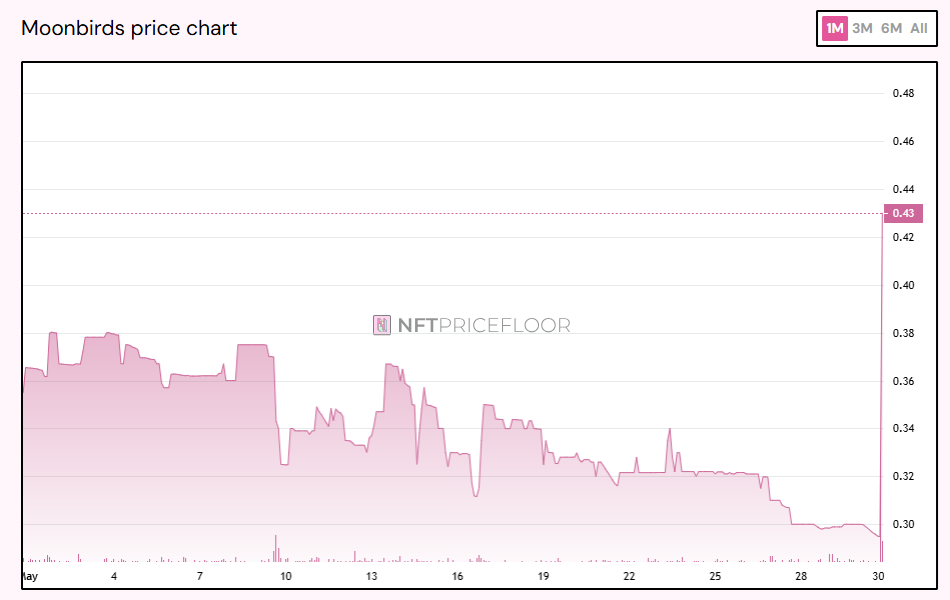Screen dimensions: 950x600
Task: Click the tallest volume bar near May 10
Action: [x=275, y=548]
